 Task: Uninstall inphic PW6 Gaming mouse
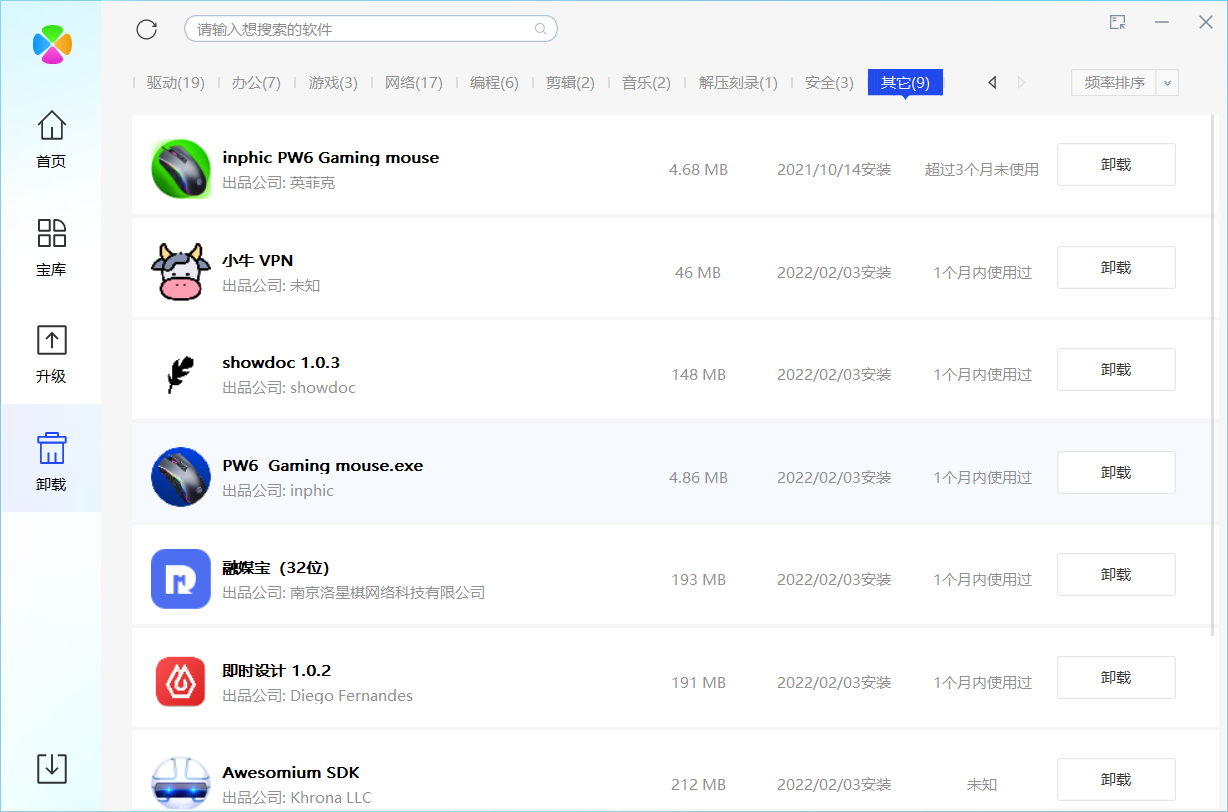[1116, 165]
